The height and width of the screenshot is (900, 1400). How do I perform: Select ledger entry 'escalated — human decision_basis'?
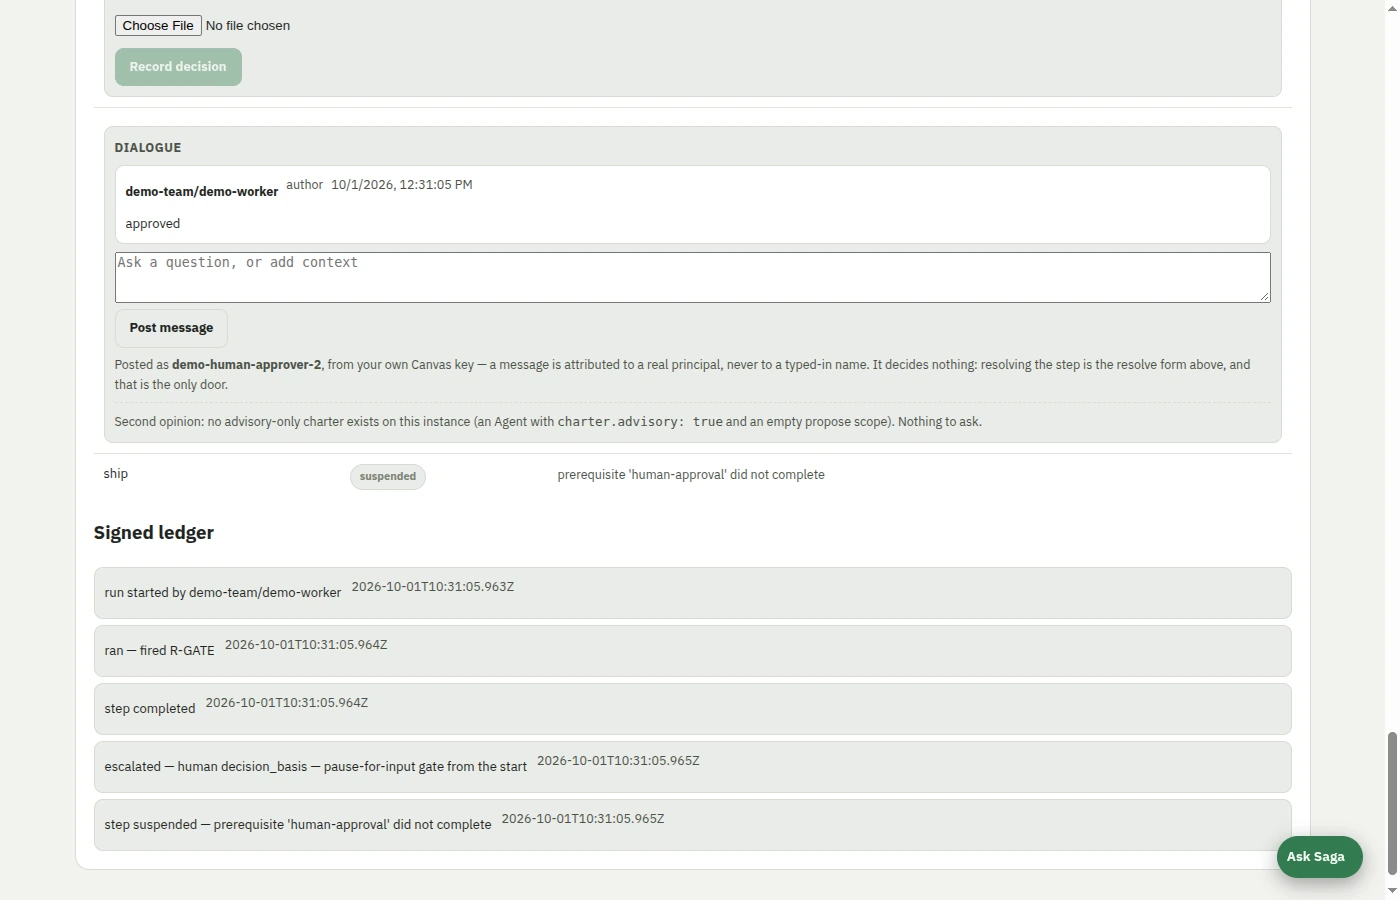pyautogui.click(x=692, y=767)
